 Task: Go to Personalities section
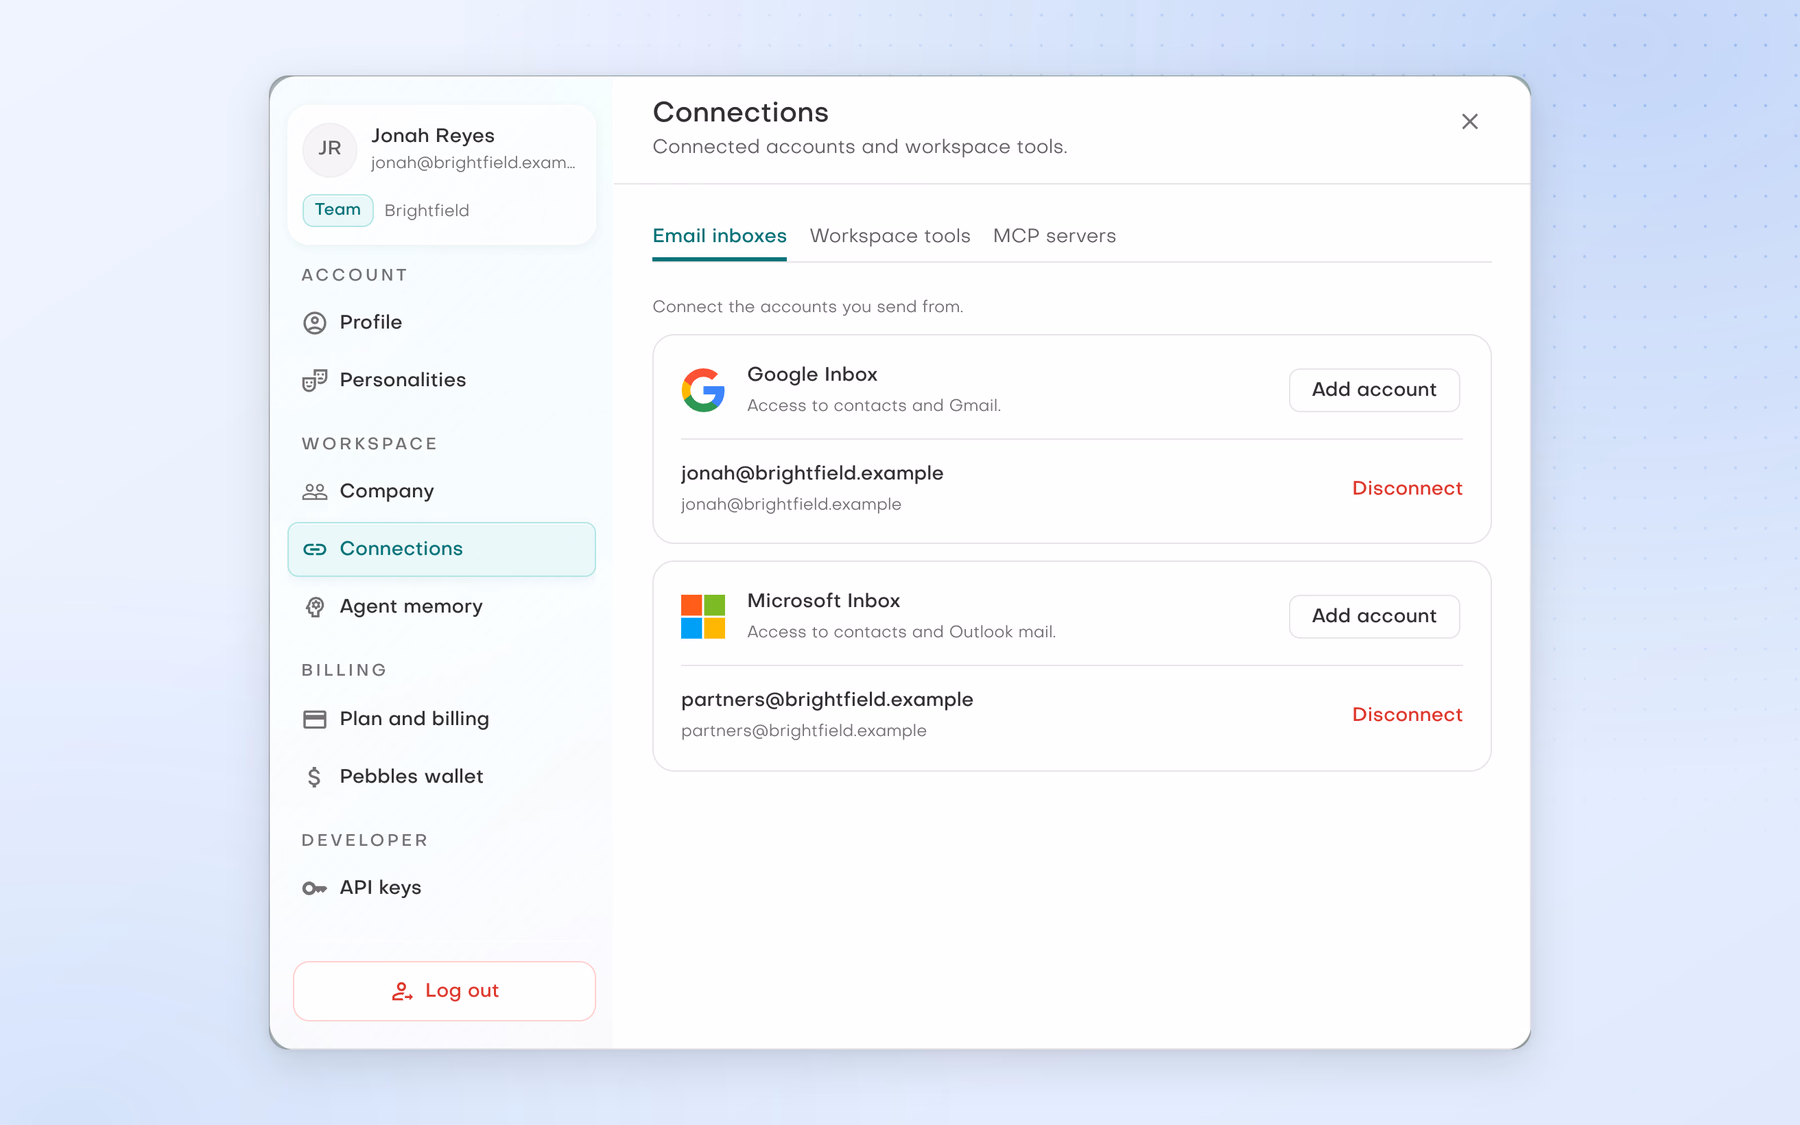442,380
